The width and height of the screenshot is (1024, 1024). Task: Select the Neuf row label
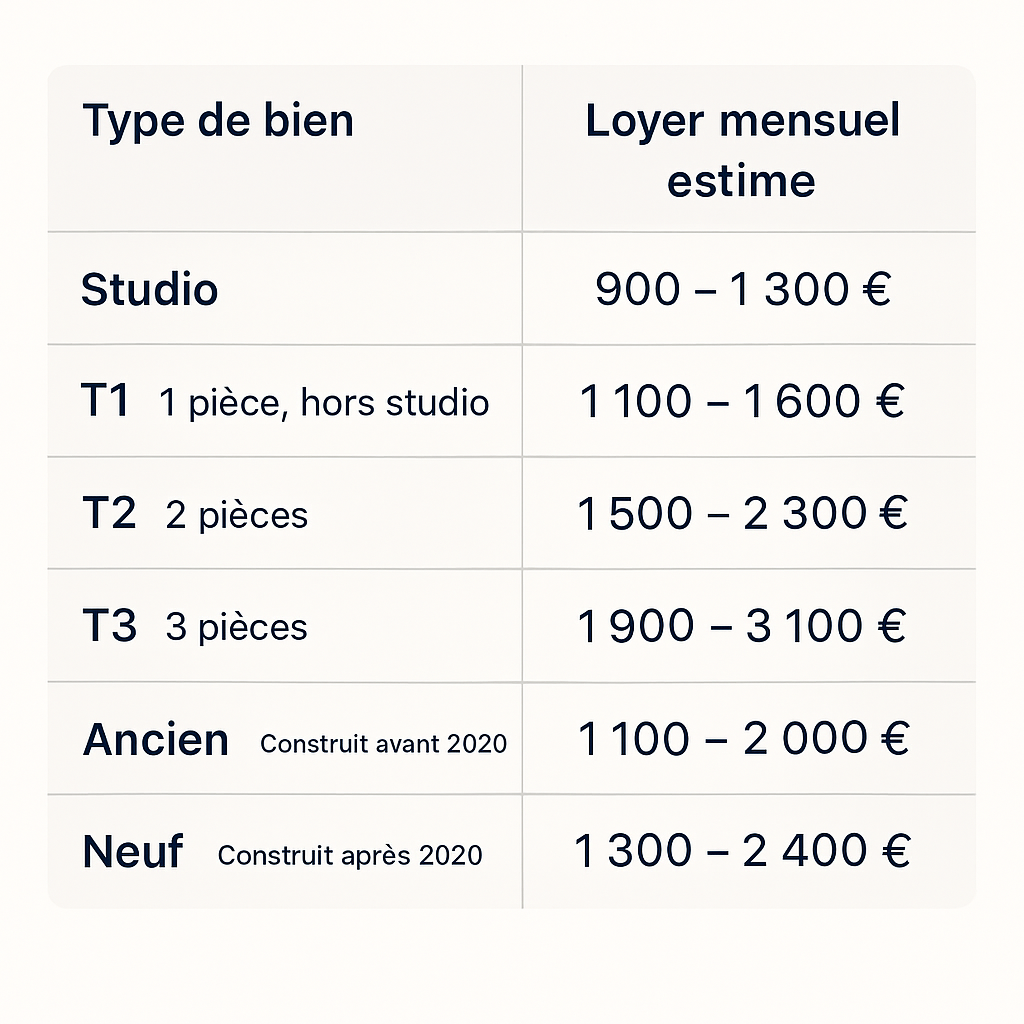pos(133,852)
